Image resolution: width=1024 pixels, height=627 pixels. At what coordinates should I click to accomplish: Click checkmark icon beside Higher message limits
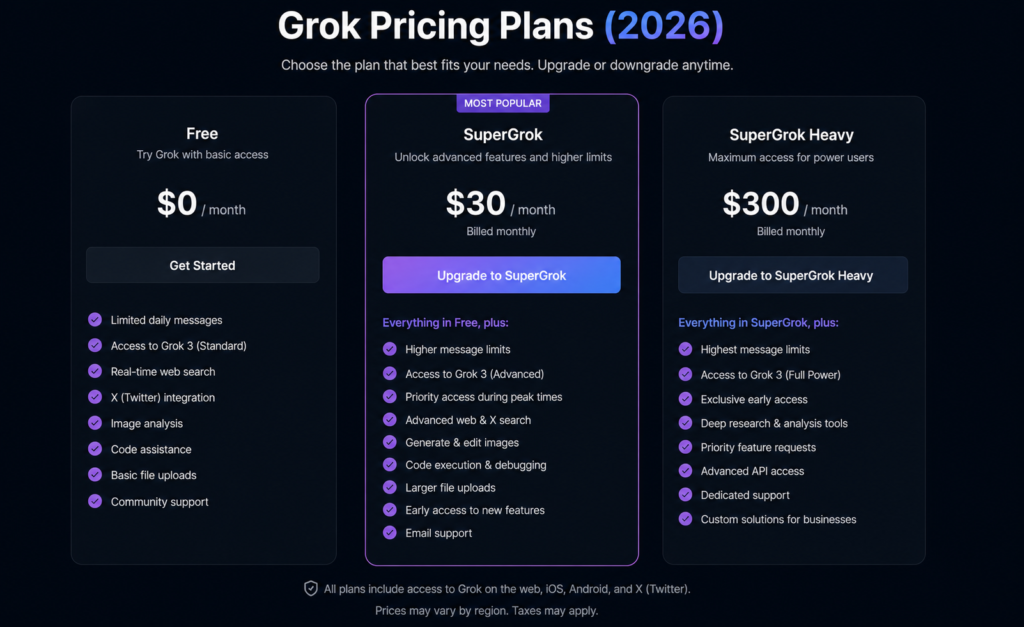point(390,349)
